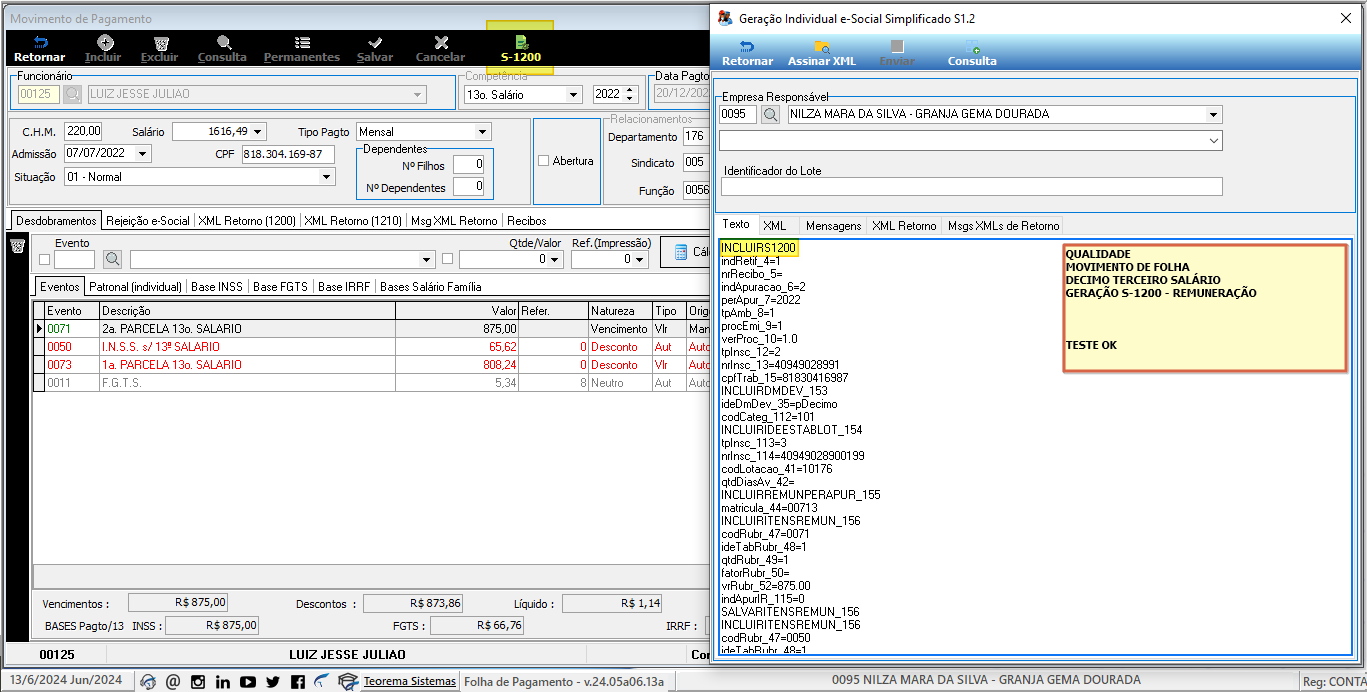Open the XML Retorno (1200) tab
Image resolution: width=1367 pixels, height=692 pixels.
click(246, 221)
